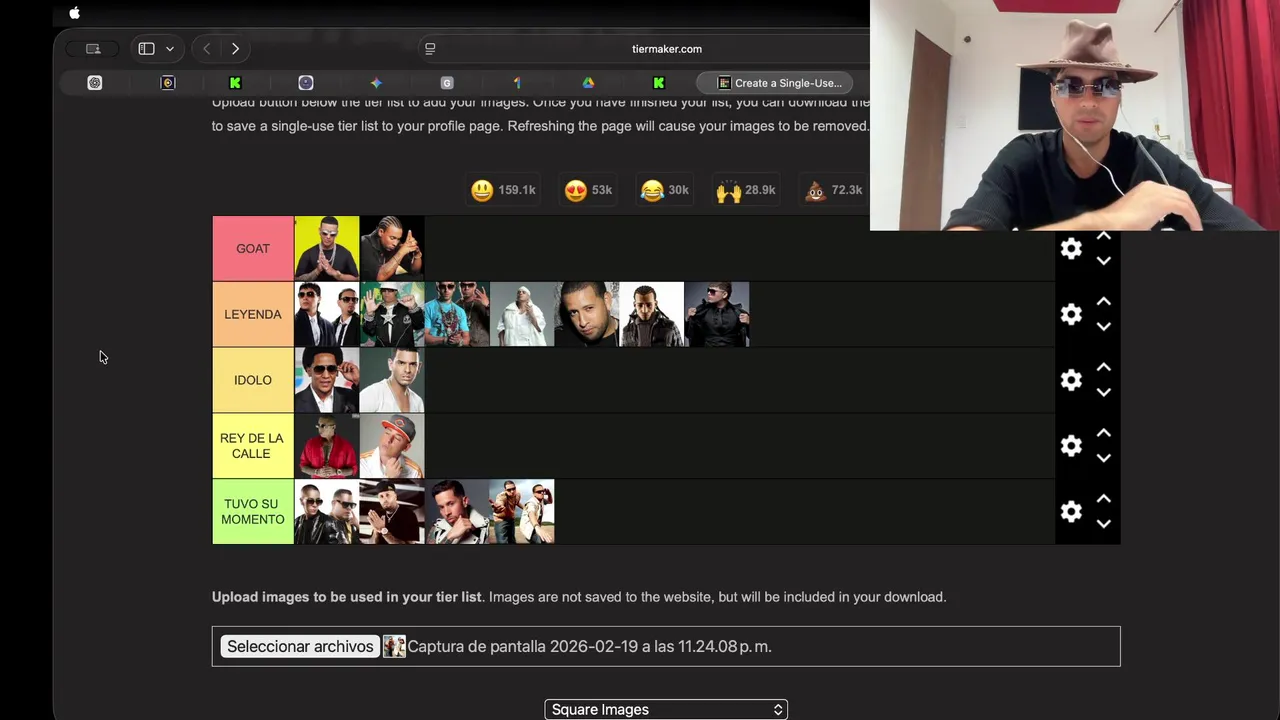
Task: React with the raised hands emoji 28.9k
Action: [746, 190]
